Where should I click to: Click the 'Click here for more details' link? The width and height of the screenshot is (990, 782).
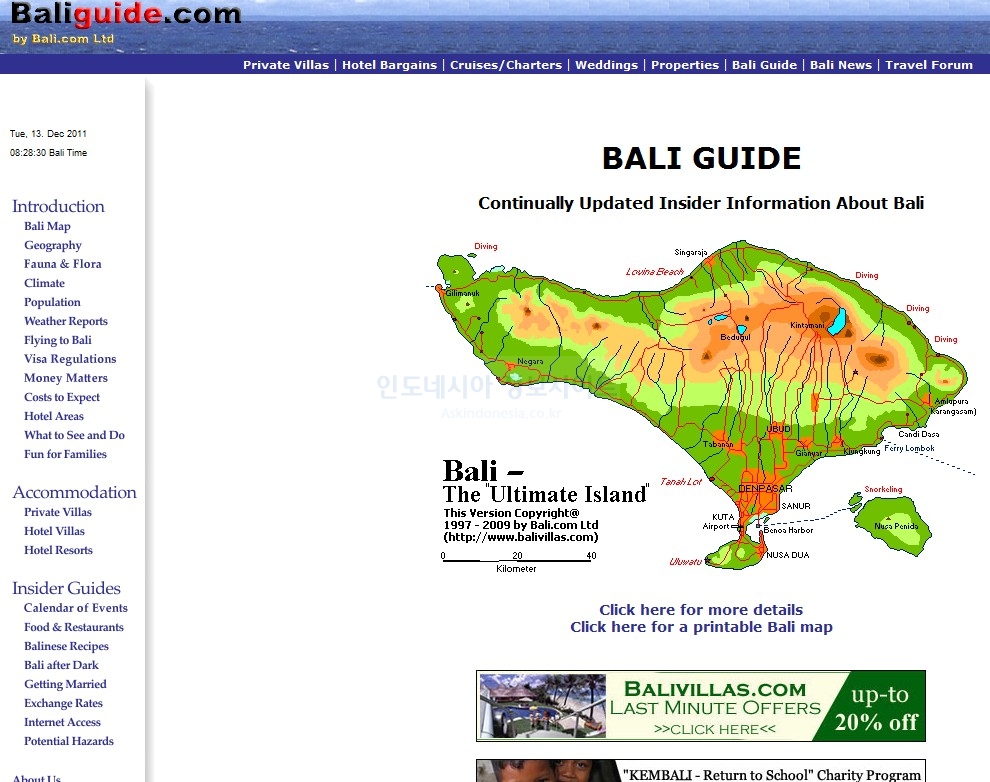(x=701, y=610)
